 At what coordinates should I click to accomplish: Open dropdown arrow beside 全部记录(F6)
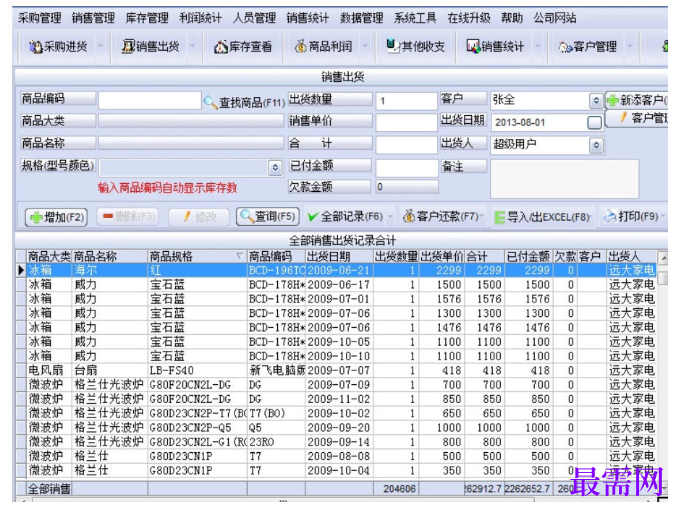point(390,216)
